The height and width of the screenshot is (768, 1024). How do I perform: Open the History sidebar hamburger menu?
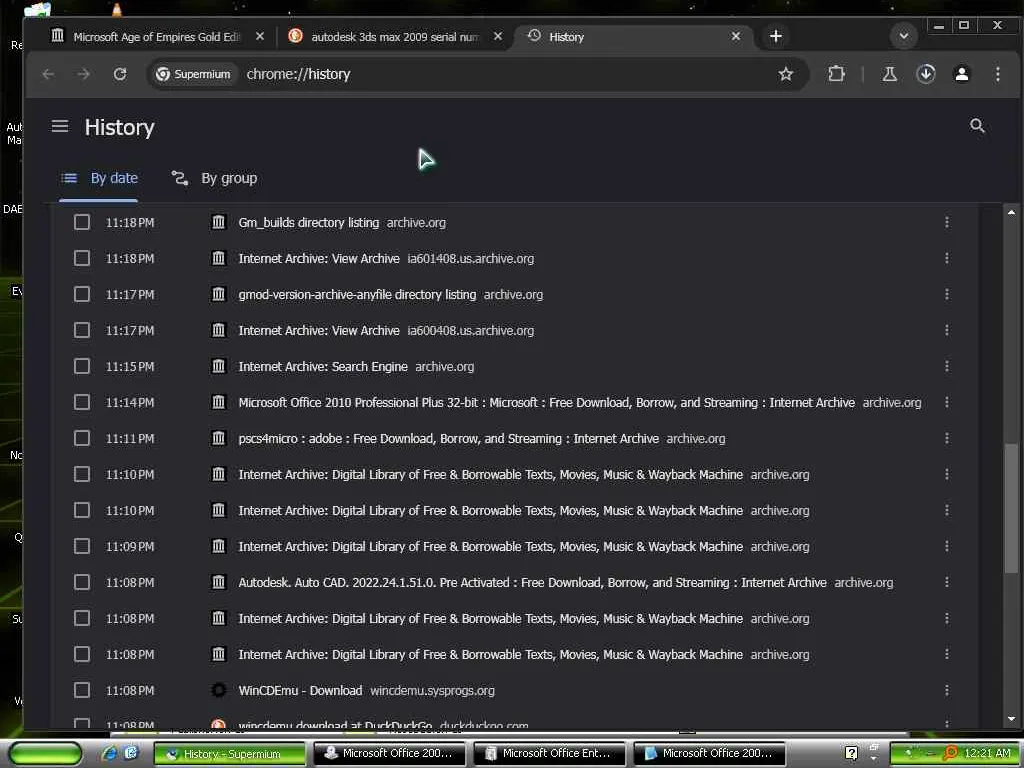point(60,125)
